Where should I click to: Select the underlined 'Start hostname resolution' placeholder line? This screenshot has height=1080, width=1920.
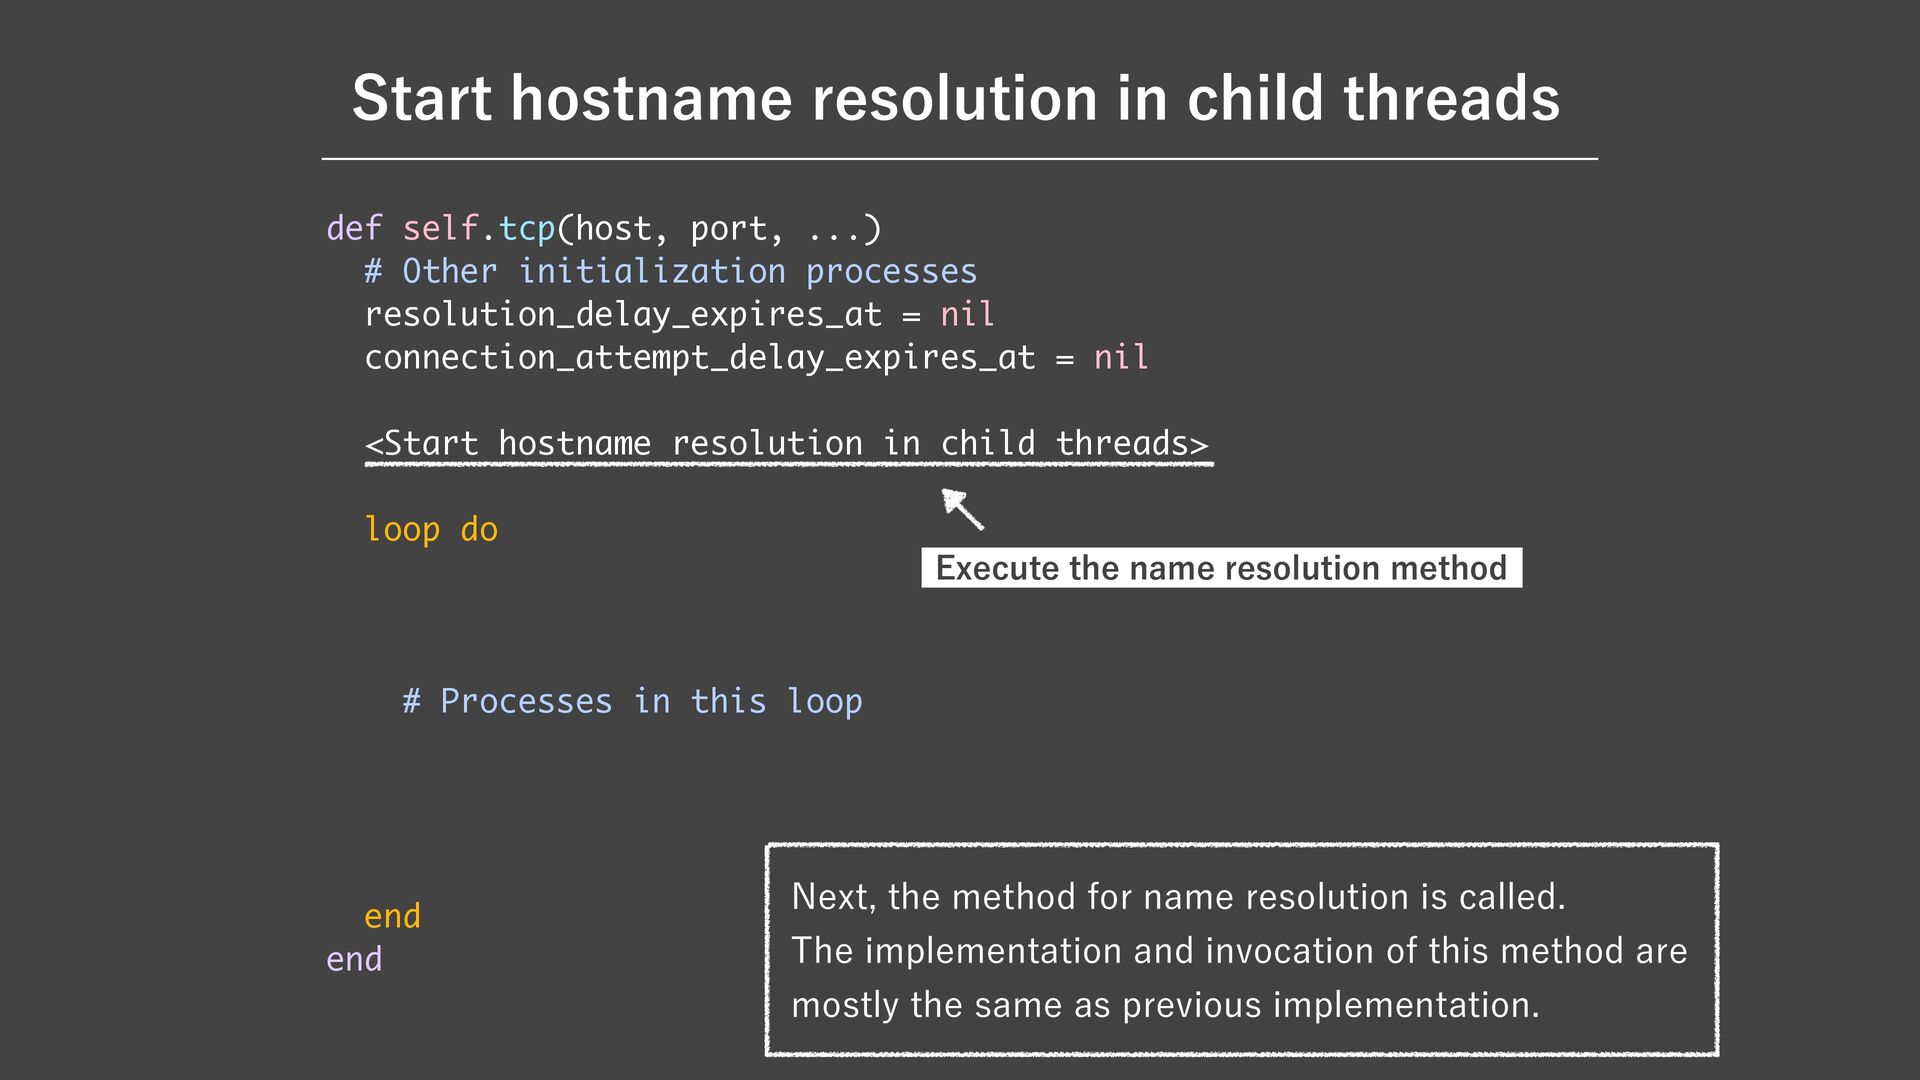tap(787, 443)
